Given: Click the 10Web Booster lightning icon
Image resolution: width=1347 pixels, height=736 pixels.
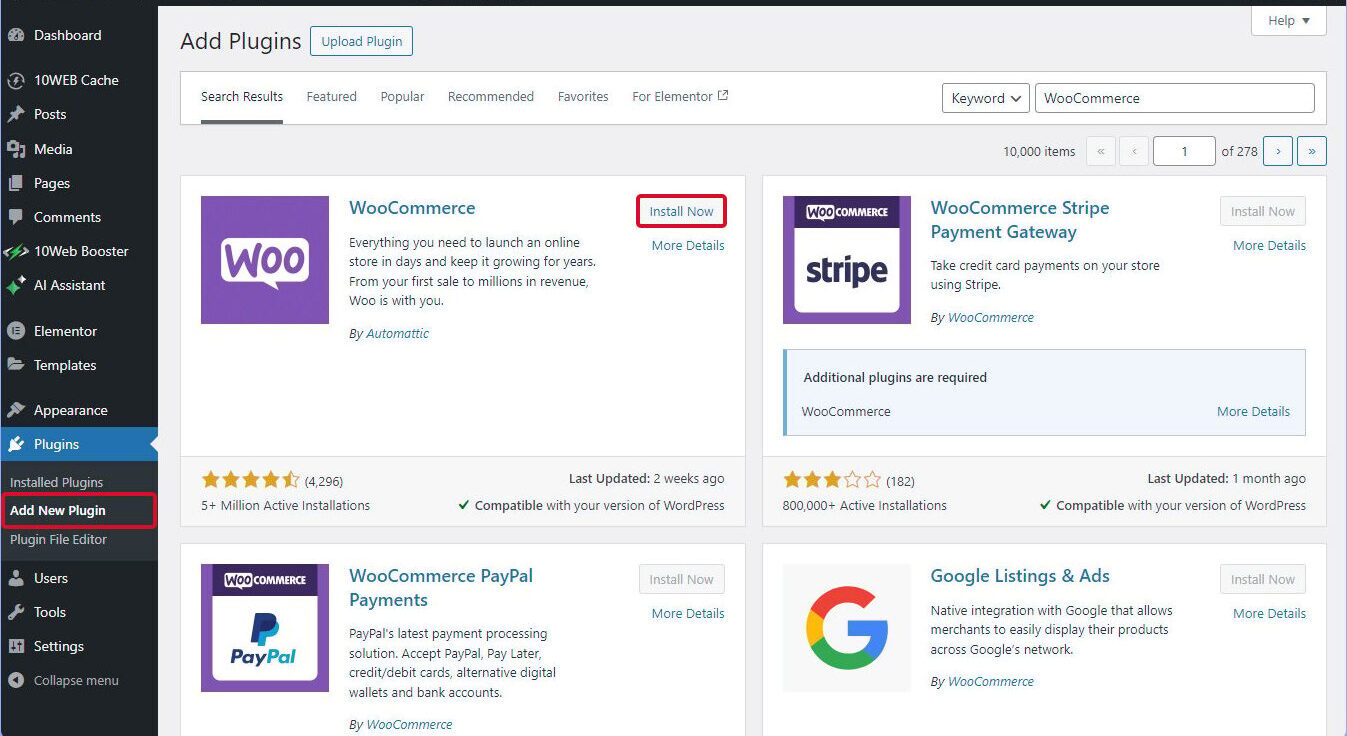Looking at the screenshot, I should pyautogui.click(x=16, y=251).
